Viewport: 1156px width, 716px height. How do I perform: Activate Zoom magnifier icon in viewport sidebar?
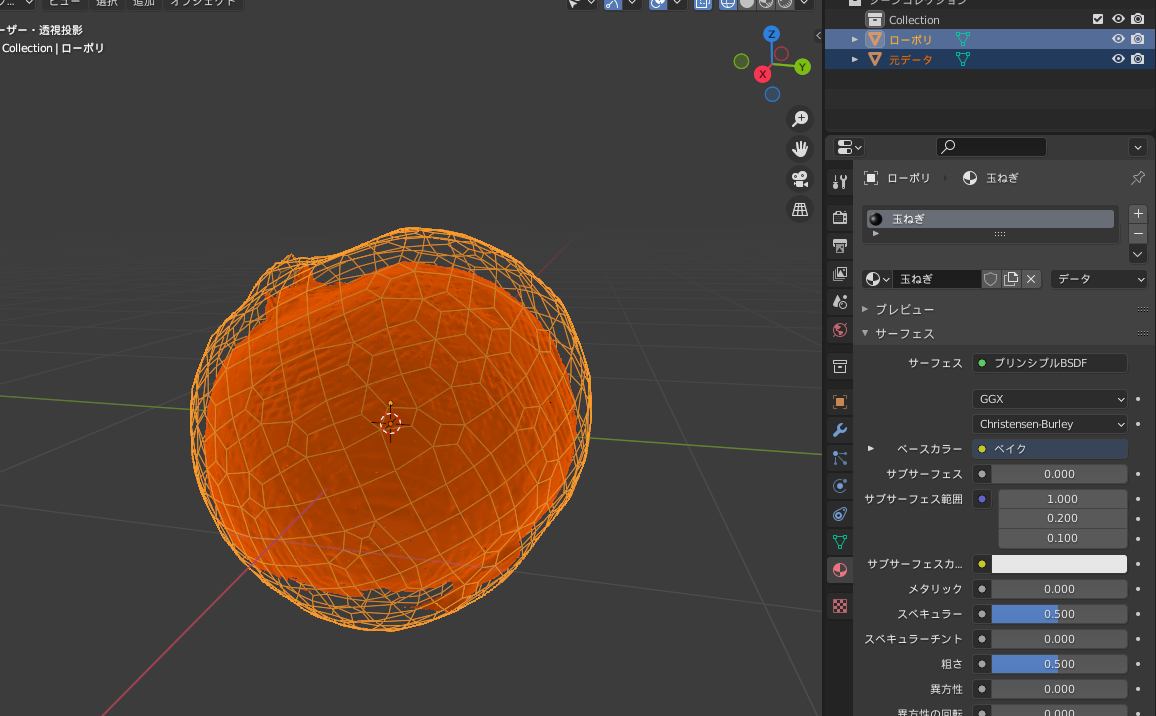pyautogui.click(x=800, y=118)
